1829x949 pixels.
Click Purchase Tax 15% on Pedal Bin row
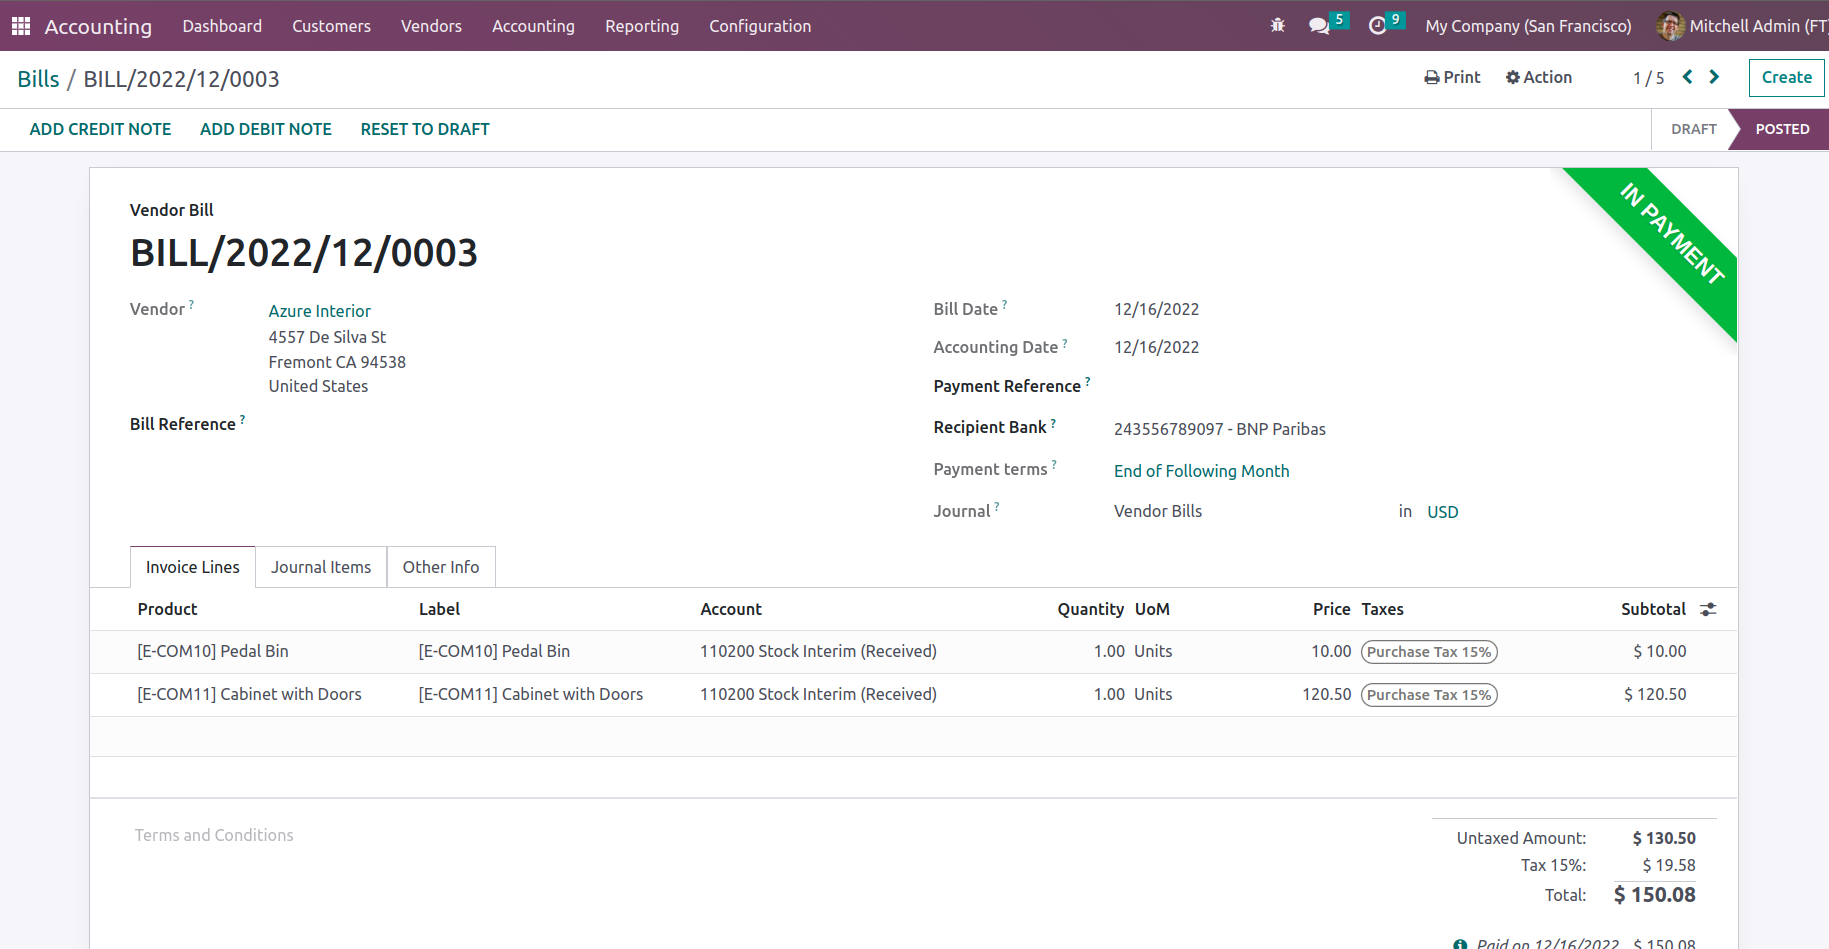click(x=1429, y=652)
